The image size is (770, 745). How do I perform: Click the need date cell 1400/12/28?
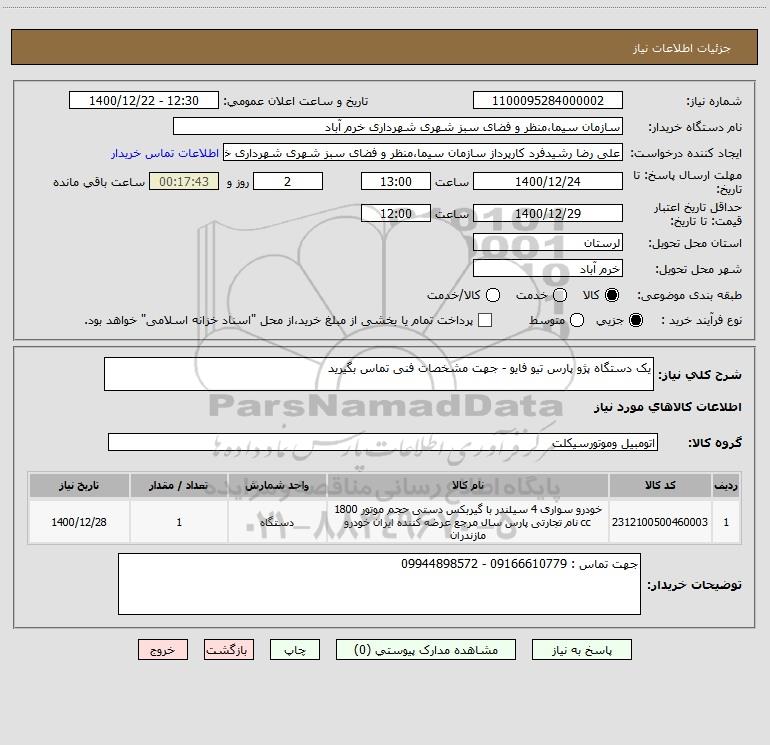pos(79,522)
